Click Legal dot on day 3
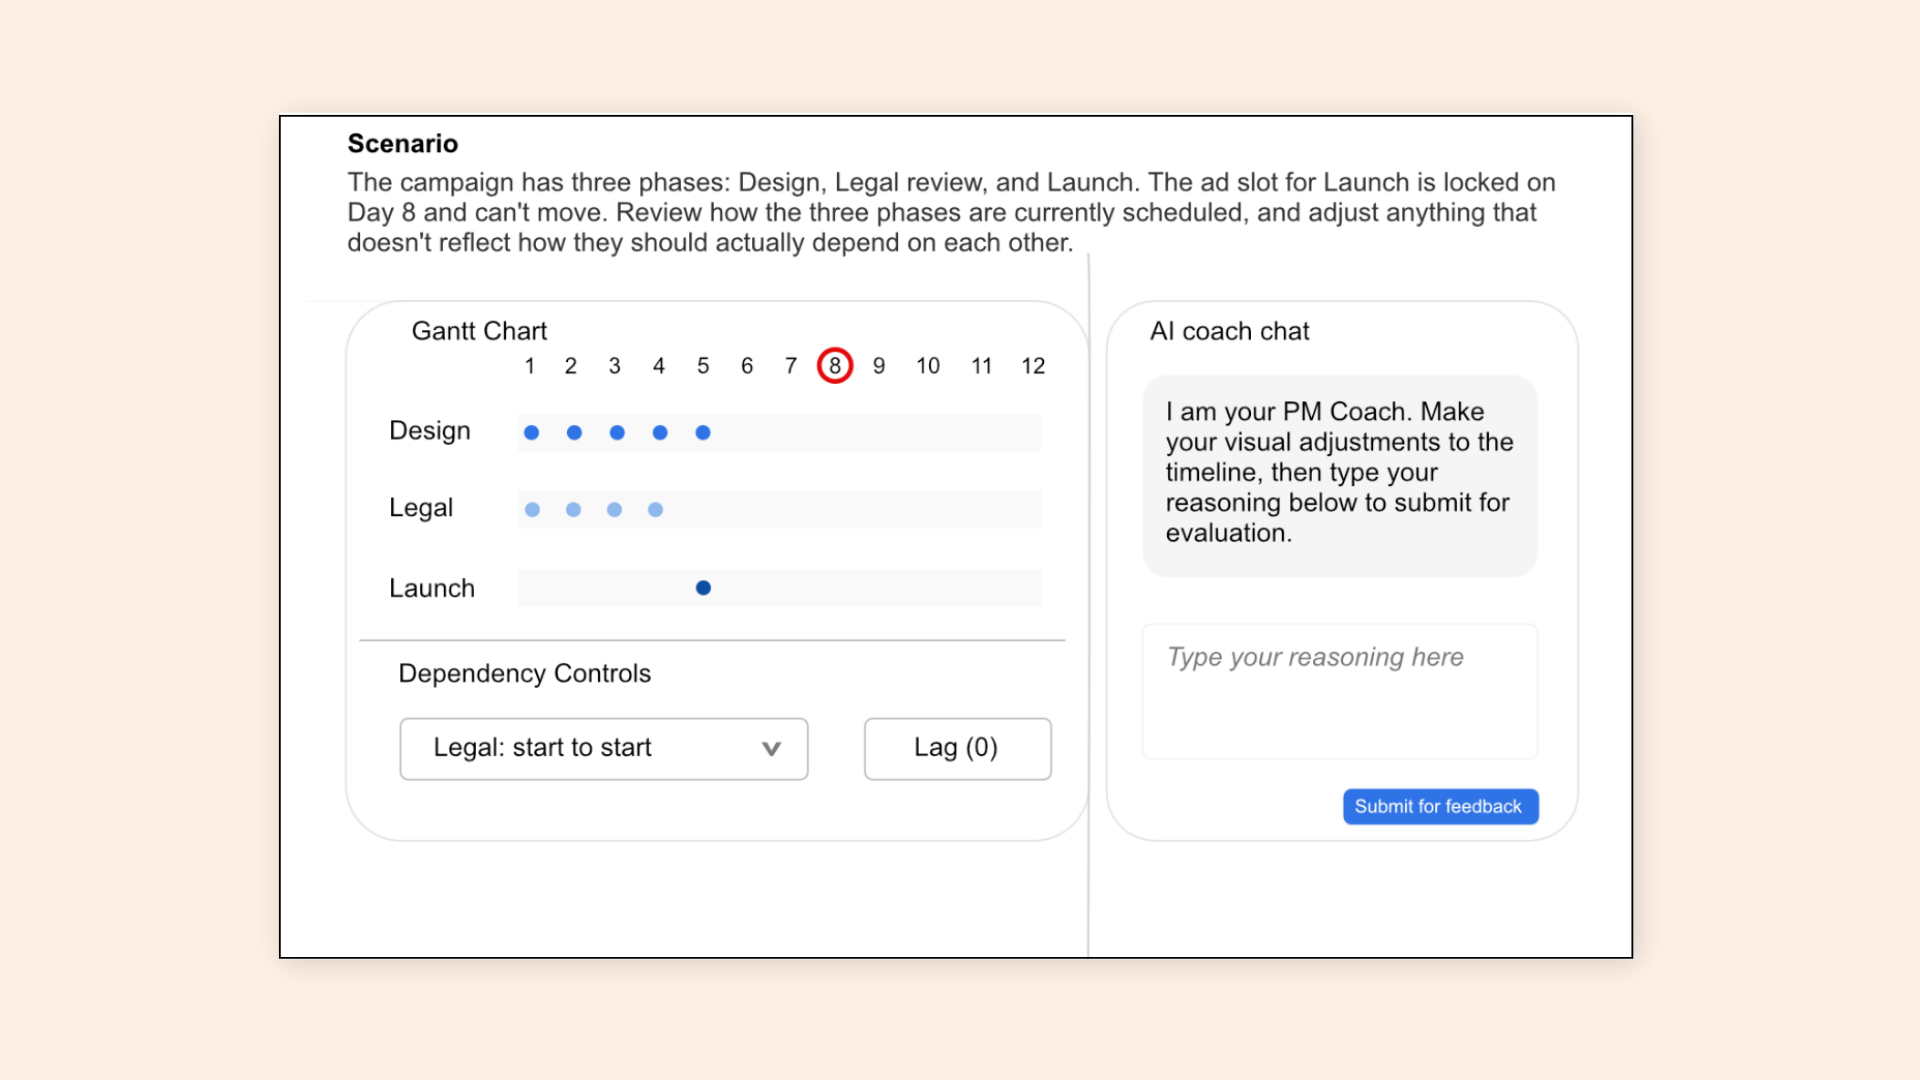The image size is (1920, 1080). (614, 510)
